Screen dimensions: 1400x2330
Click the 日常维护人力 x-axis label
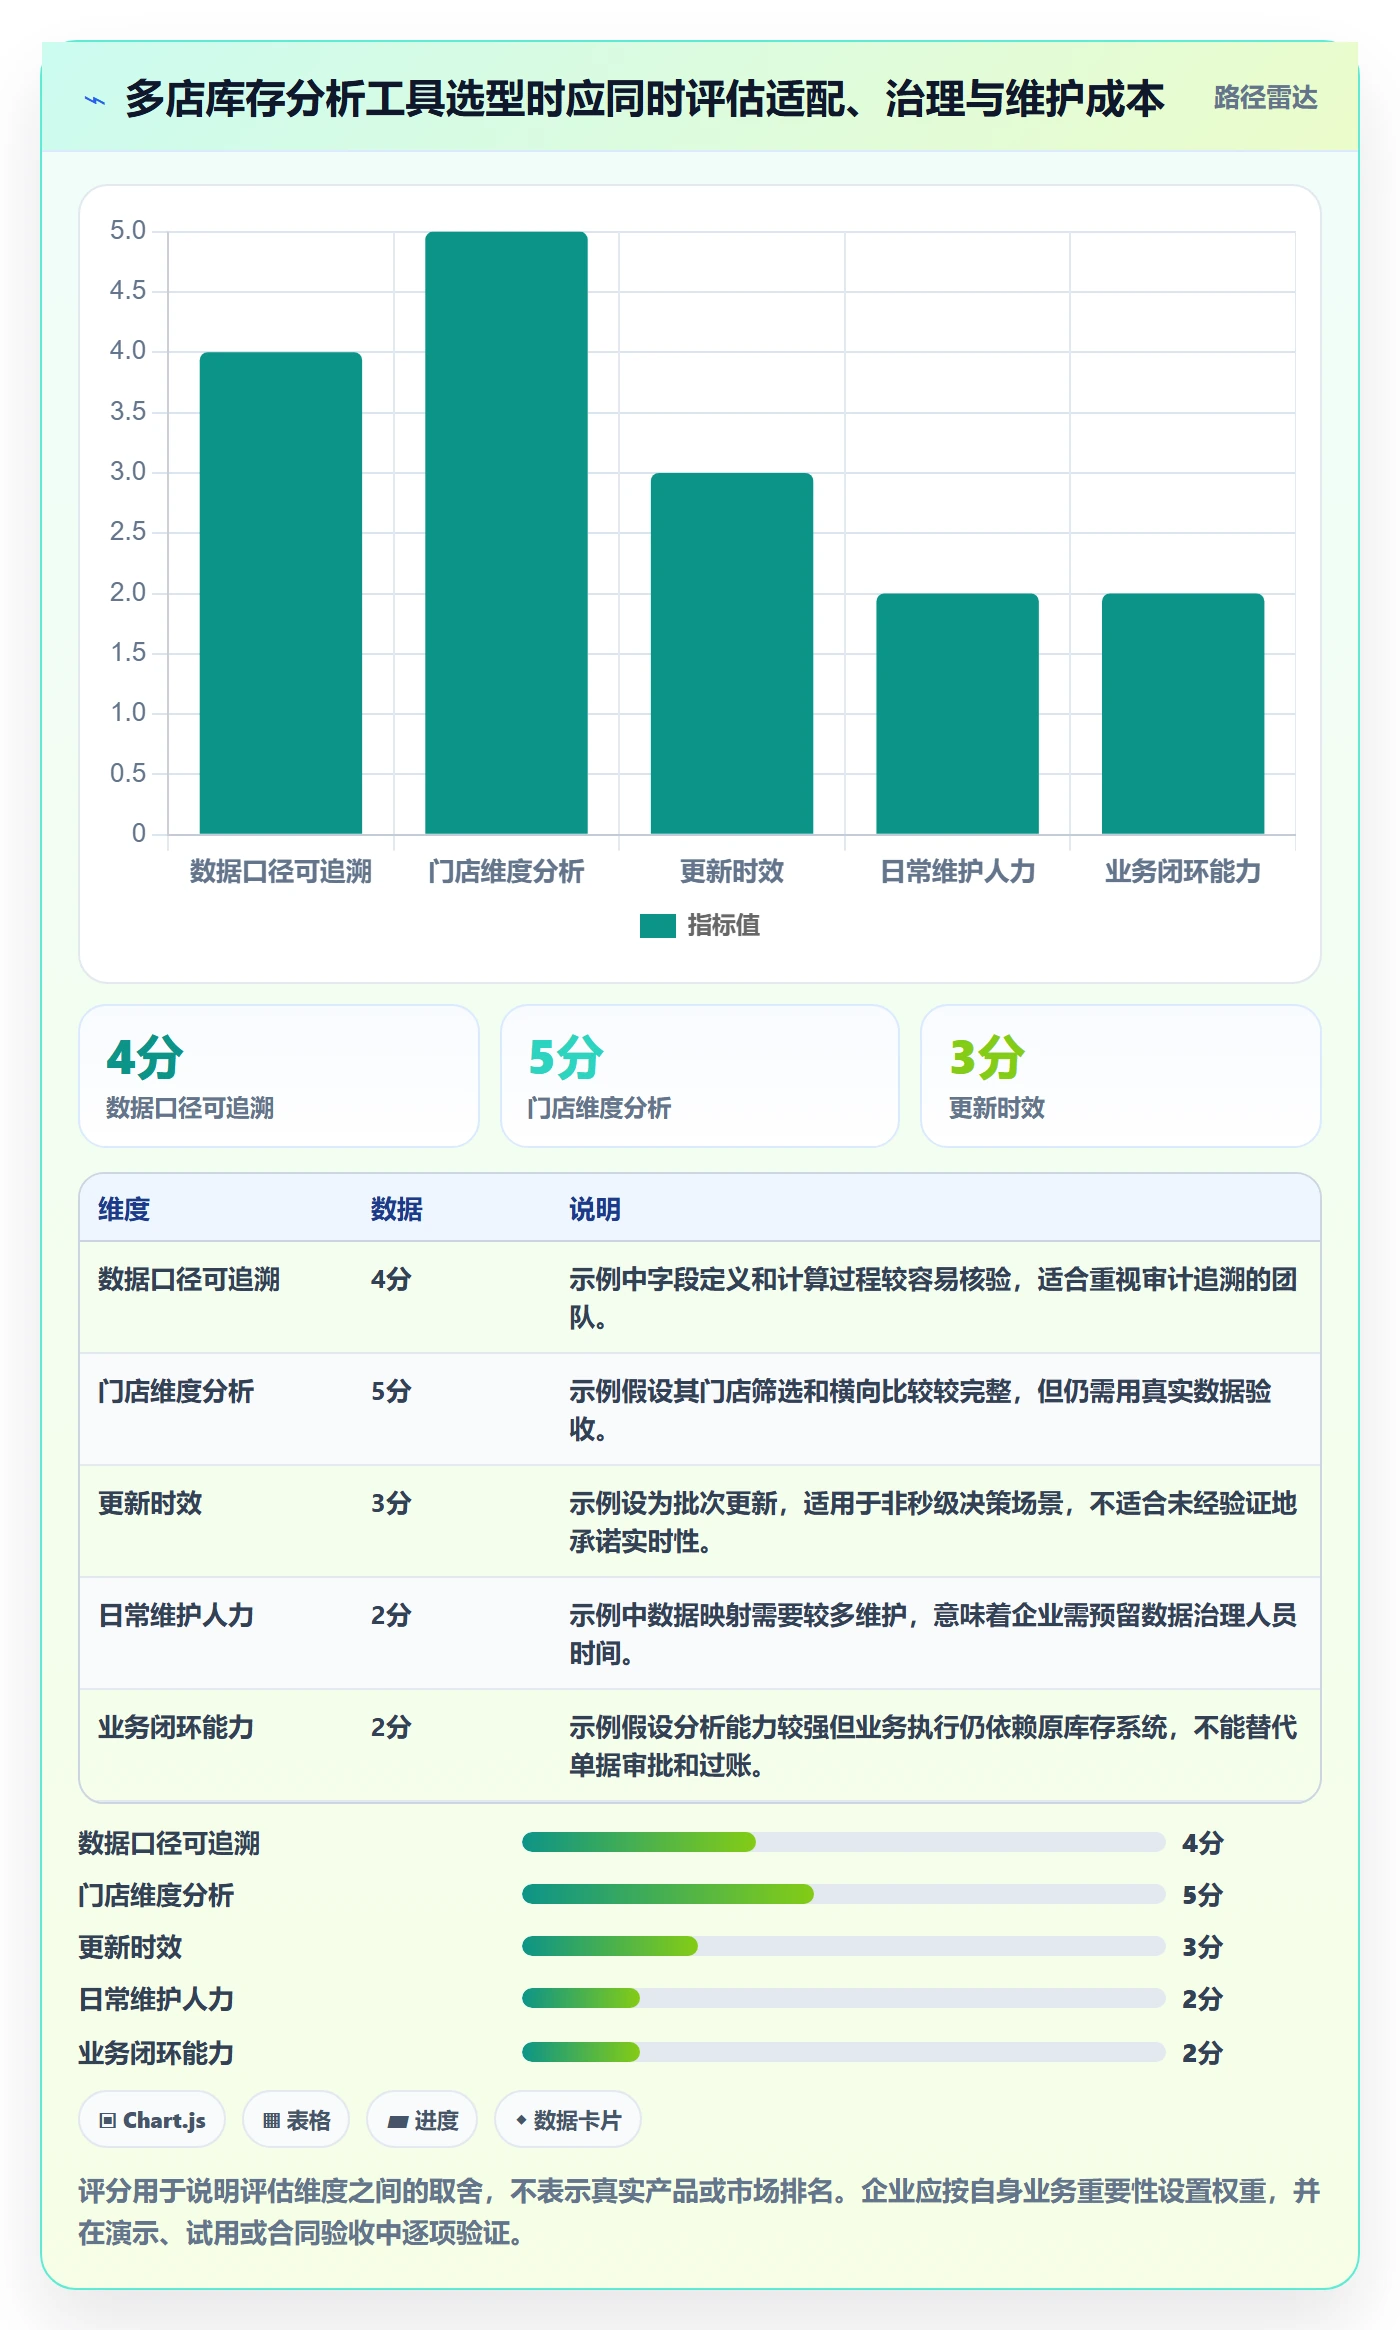(x=958, y=872)
